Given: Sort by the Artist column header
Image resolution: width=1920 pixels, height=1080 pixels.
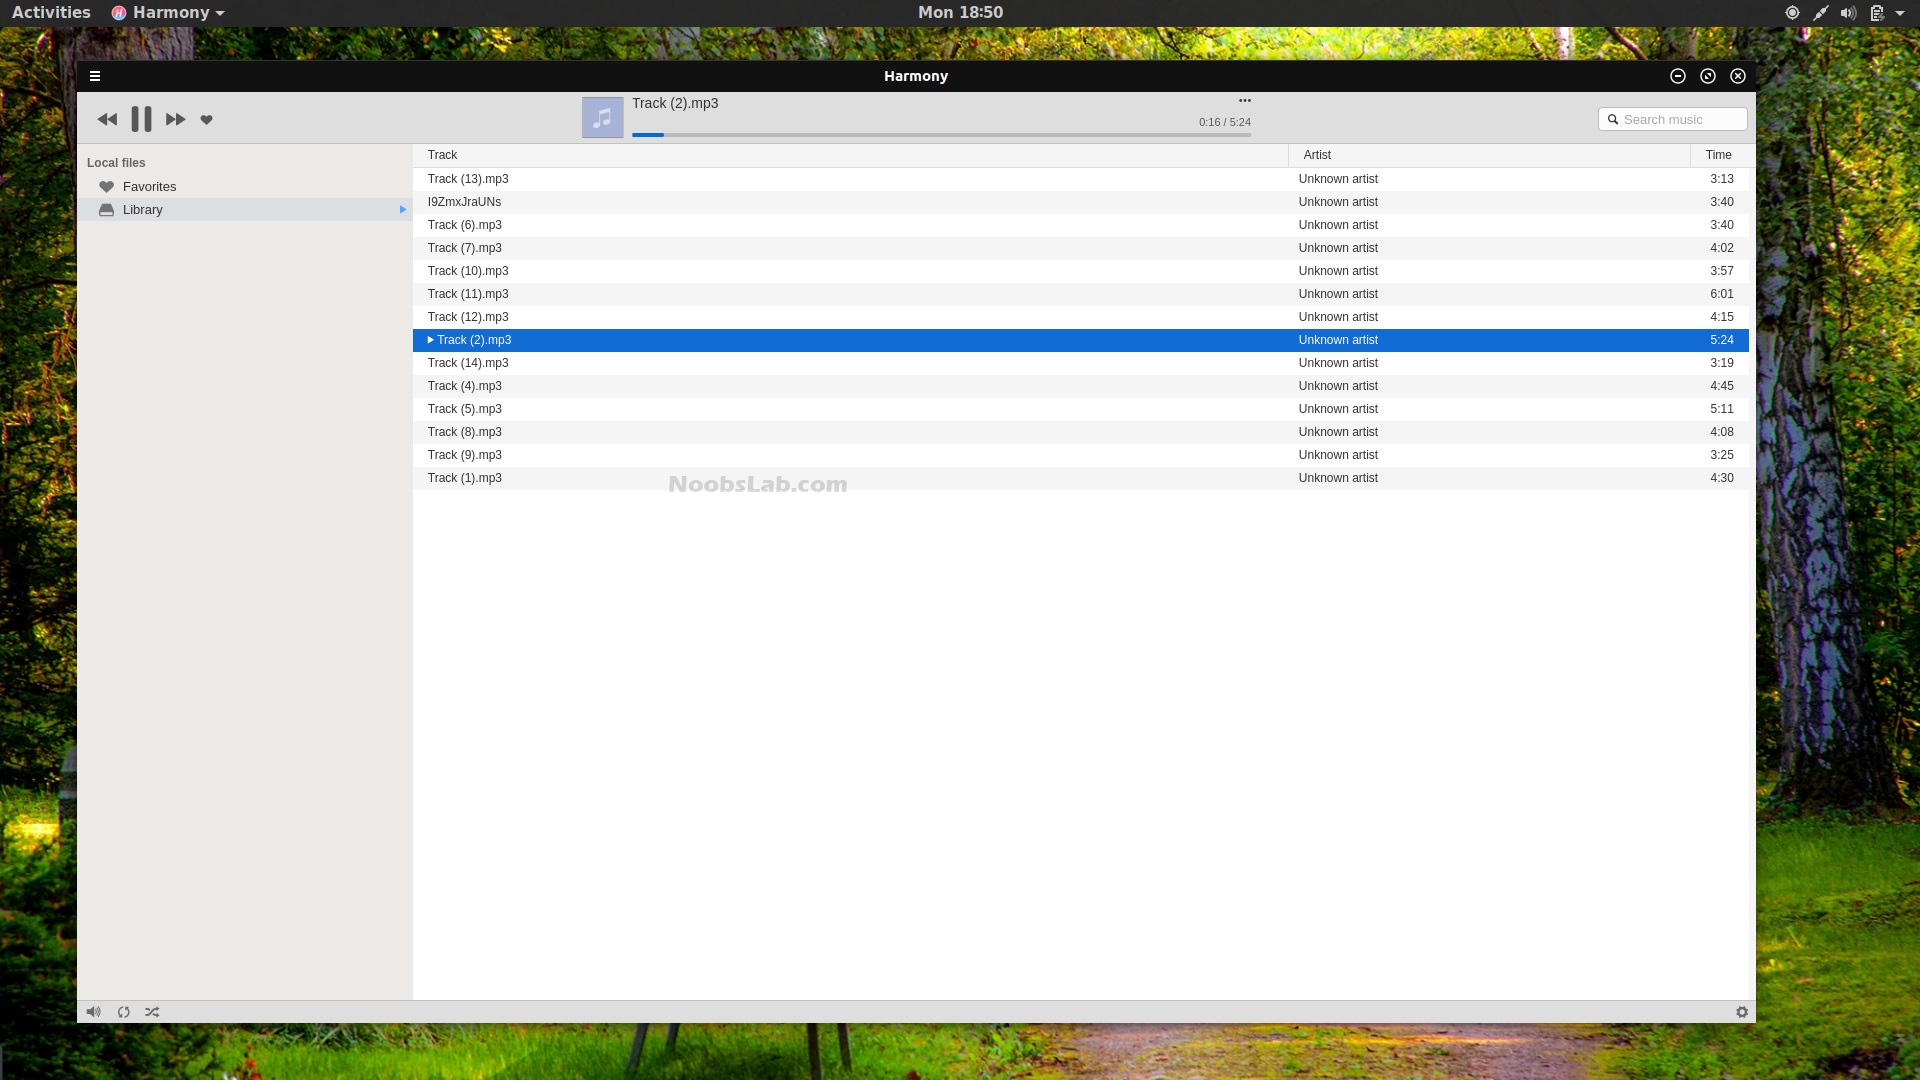Looking at the screenshot, I should click(x=1489, y=155).
